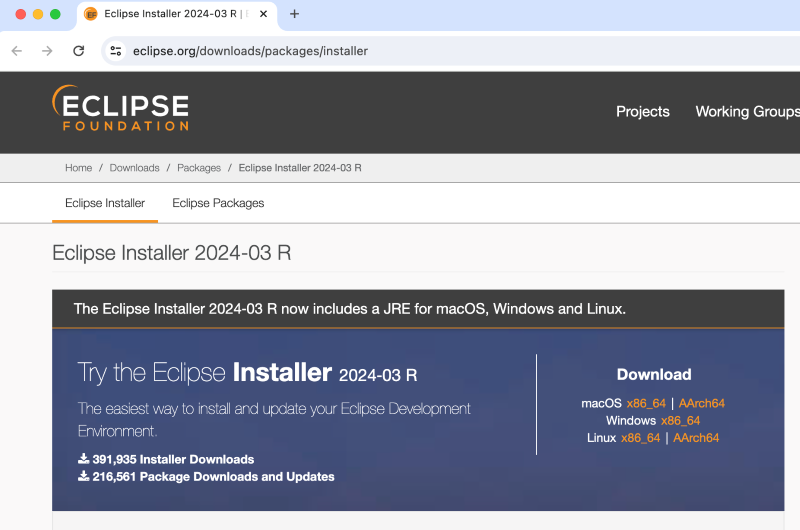Viewport: 800px width, 530px height.
Task: Download macOS x86_64 installer
Action: tap(646, 403)
